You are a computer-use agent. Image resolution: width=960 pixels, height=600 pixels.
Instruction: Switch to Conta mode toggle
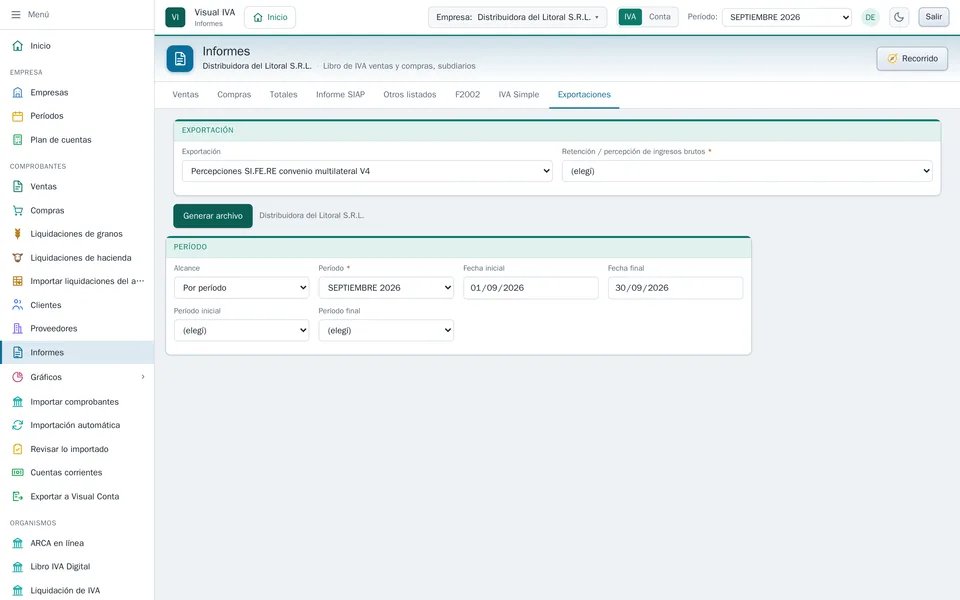[659, 17]
